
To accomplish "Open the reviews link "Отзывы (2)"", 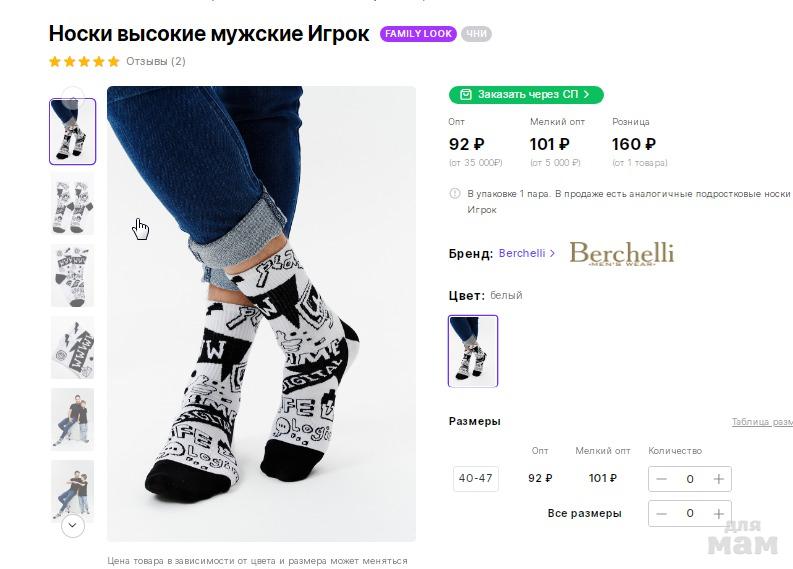I will point(155,62).
